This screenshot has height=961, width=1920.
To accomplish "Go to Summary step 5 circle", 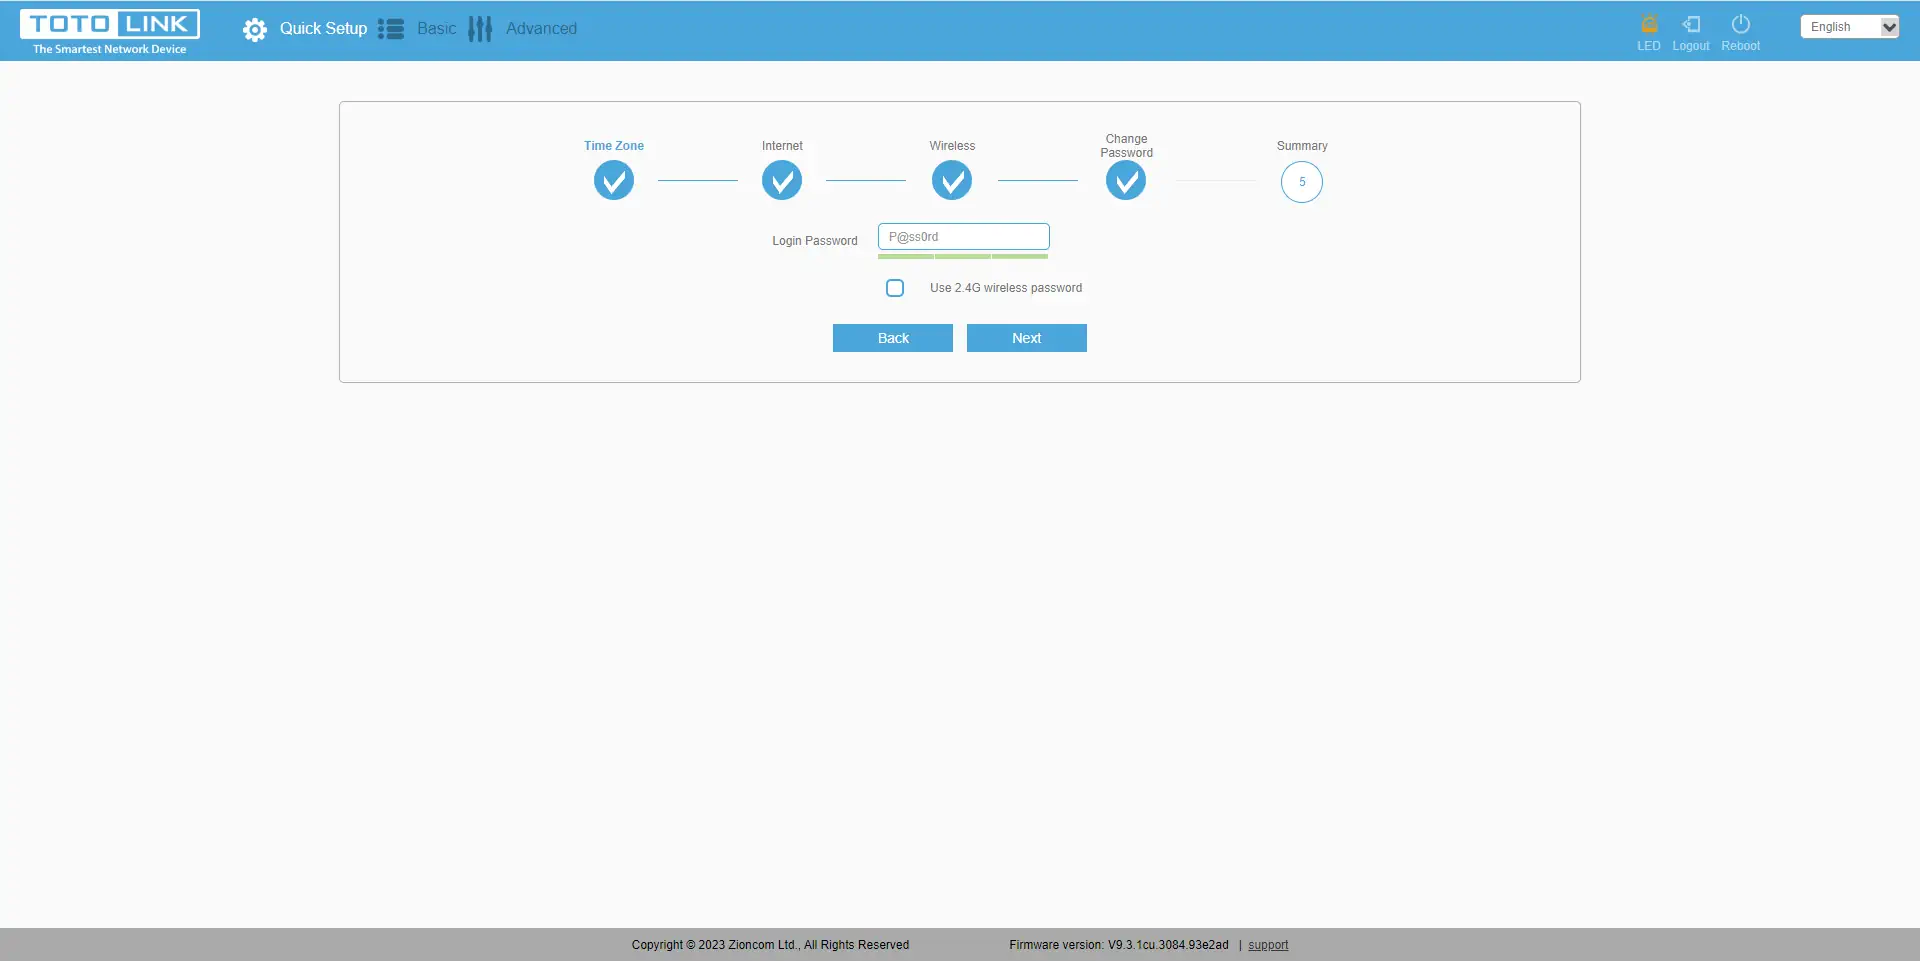I will pyautogui.click(x=1302, y=182).
